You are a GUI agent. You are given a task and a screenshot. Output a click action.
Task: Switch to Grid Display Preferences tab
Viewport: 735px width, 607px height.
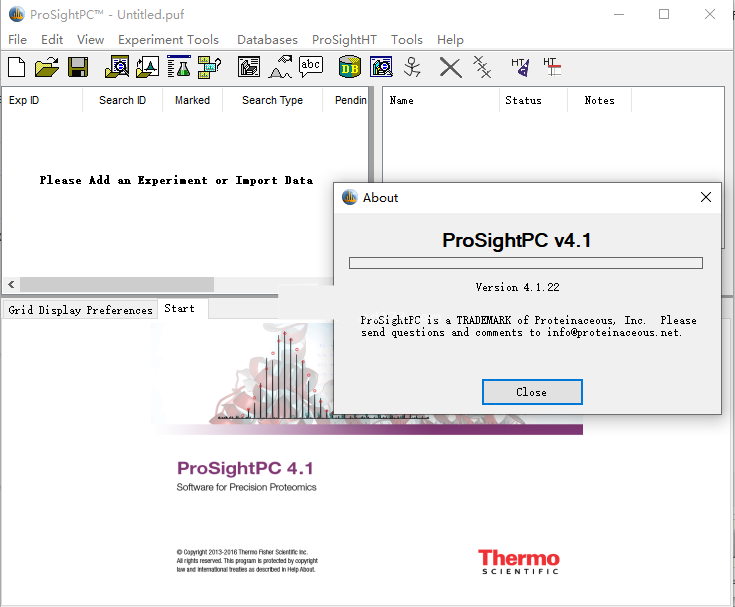80,310
